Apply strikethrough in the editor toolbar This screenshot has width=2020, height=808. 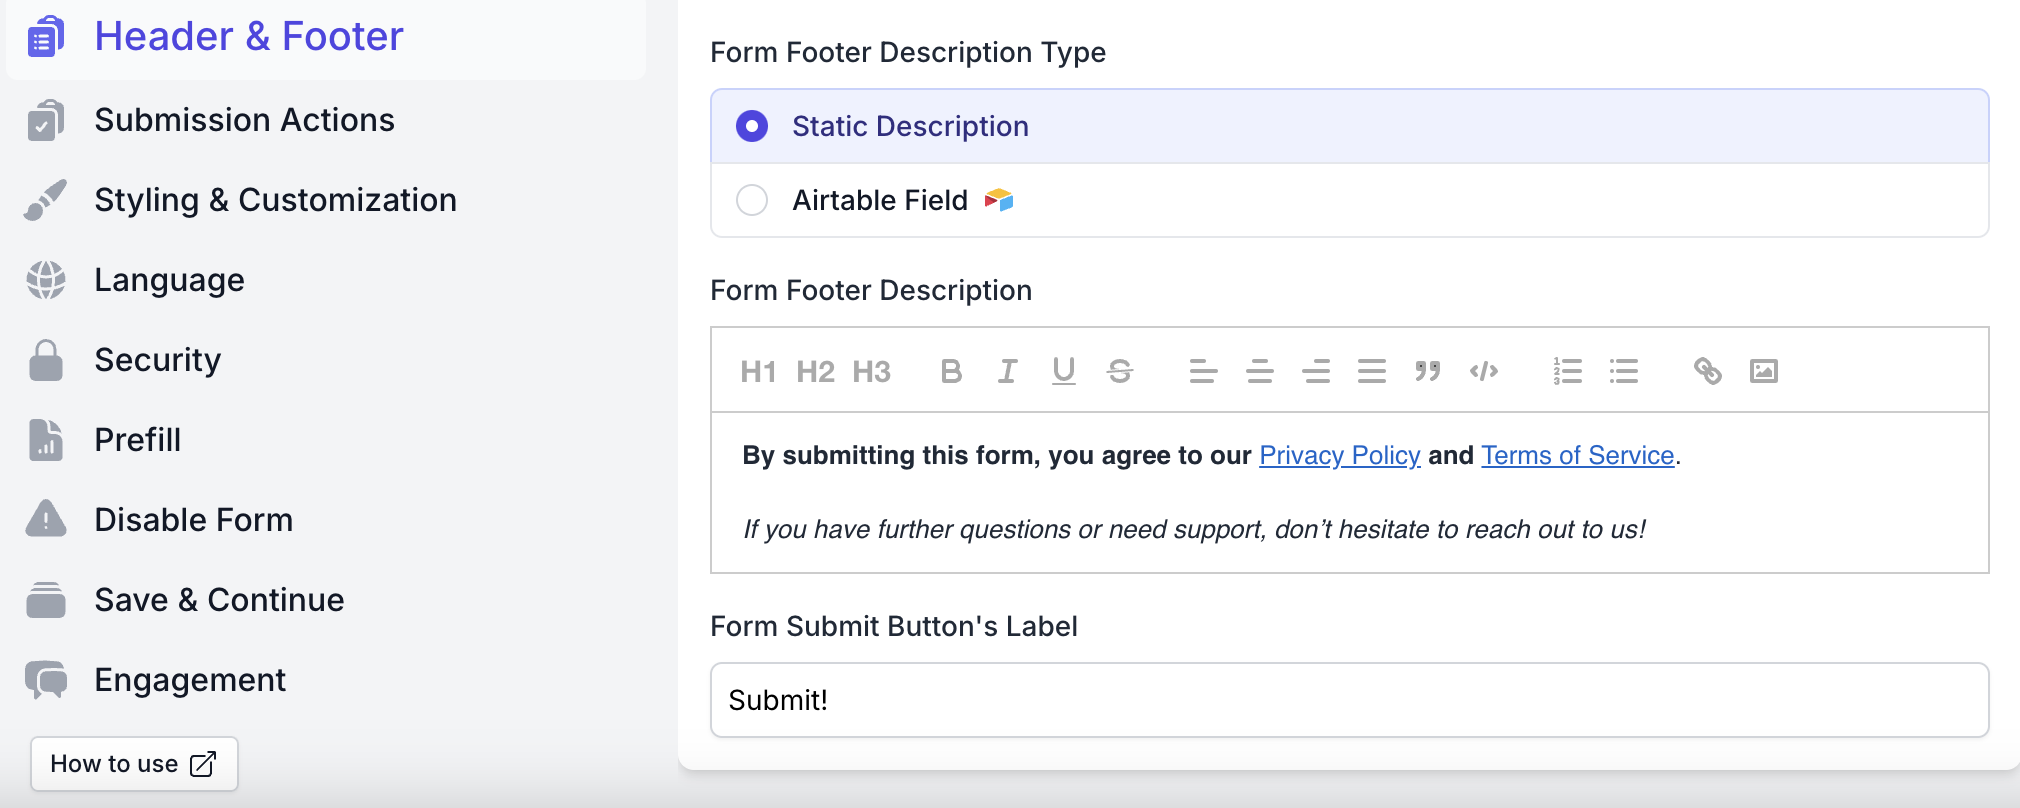click(1119, 371)
